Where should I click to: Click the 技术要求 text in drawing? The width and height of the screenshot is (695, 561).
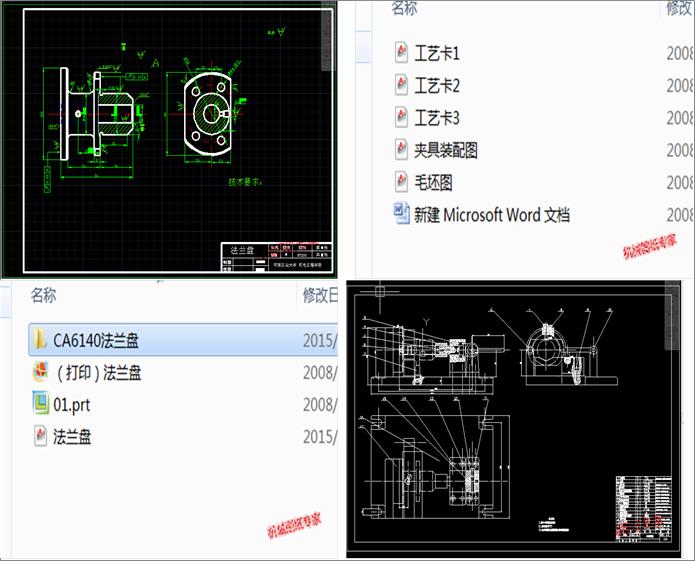pyautogui.click(x=245, y=182)
